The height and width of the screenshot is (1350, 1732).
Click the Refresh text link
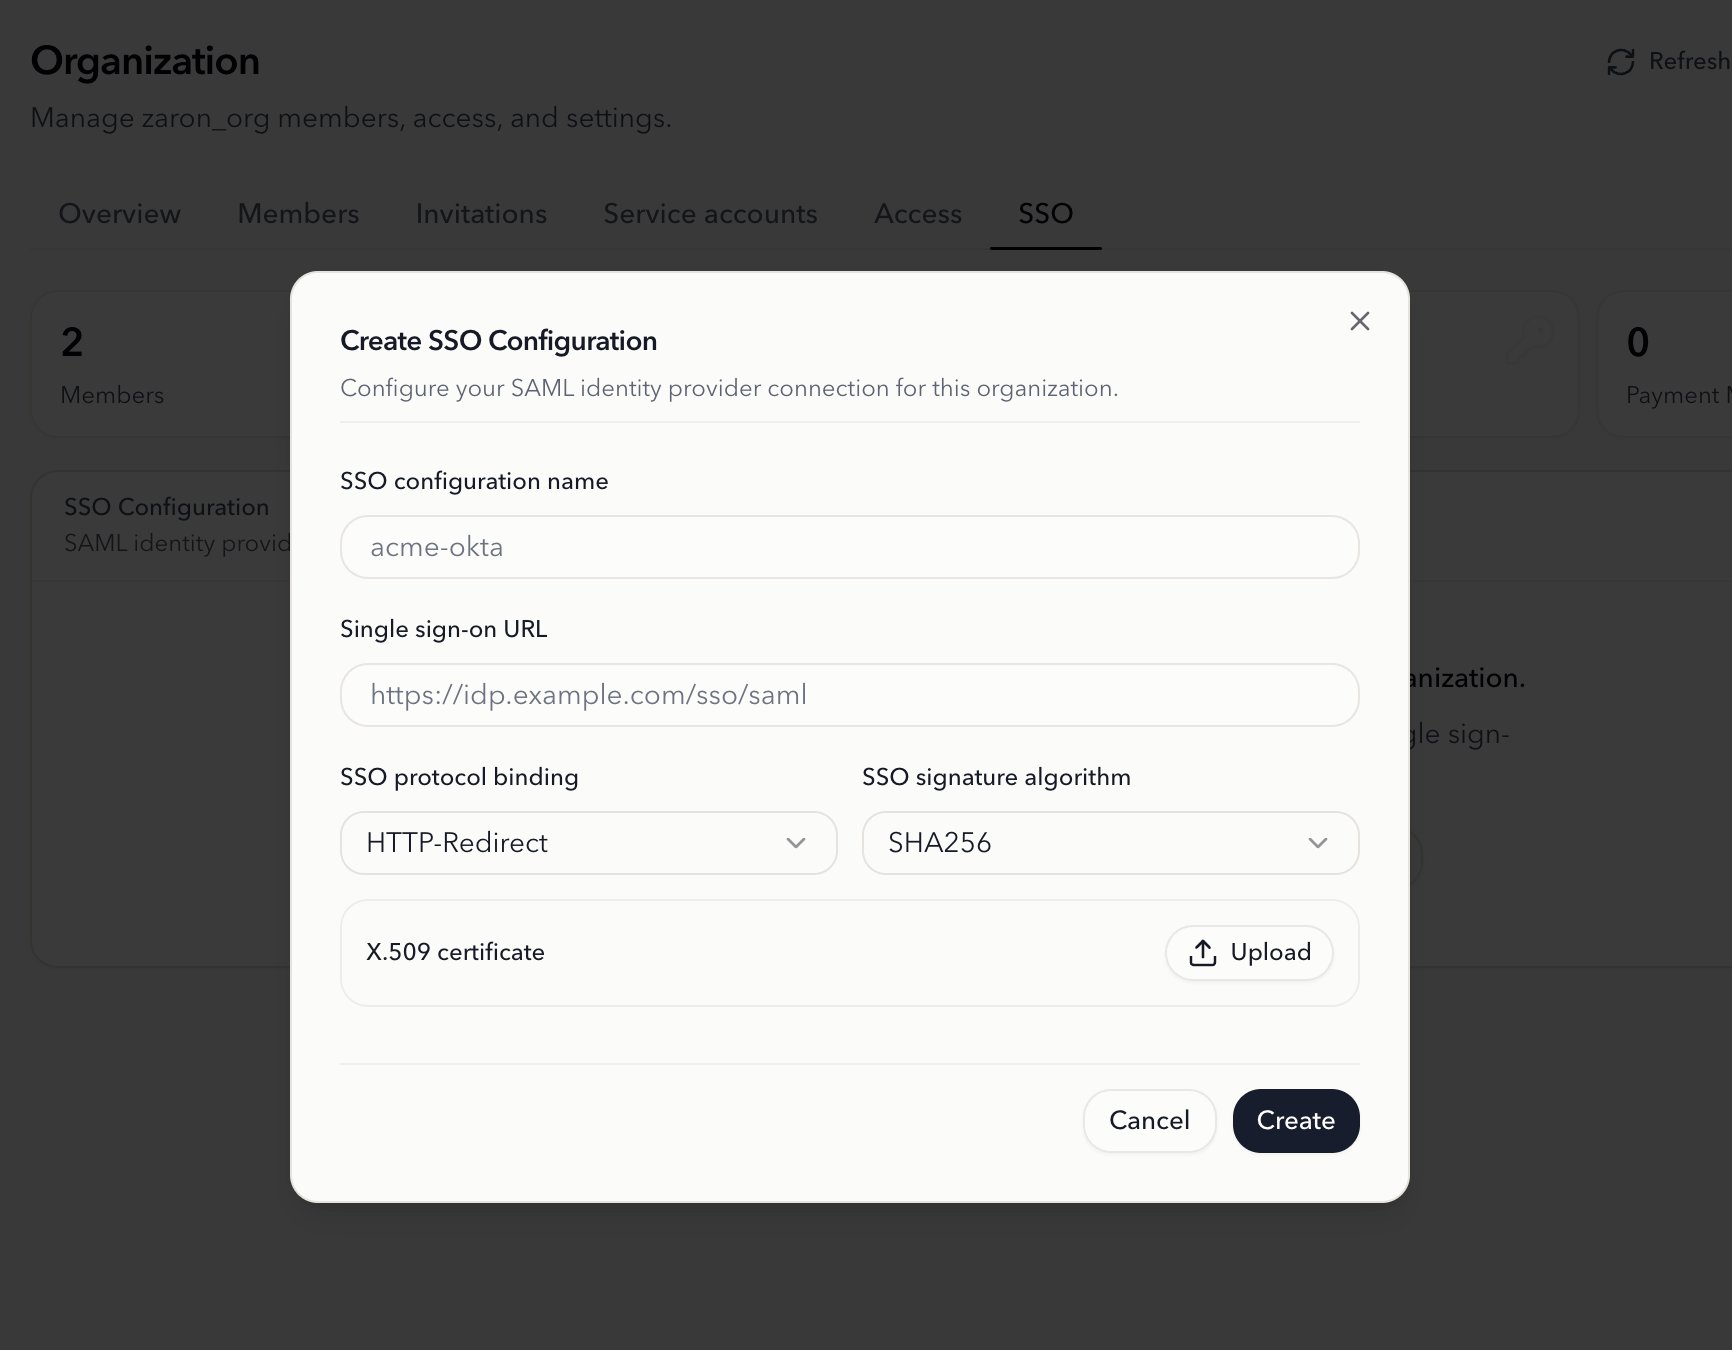click(x=1689, y=62)
